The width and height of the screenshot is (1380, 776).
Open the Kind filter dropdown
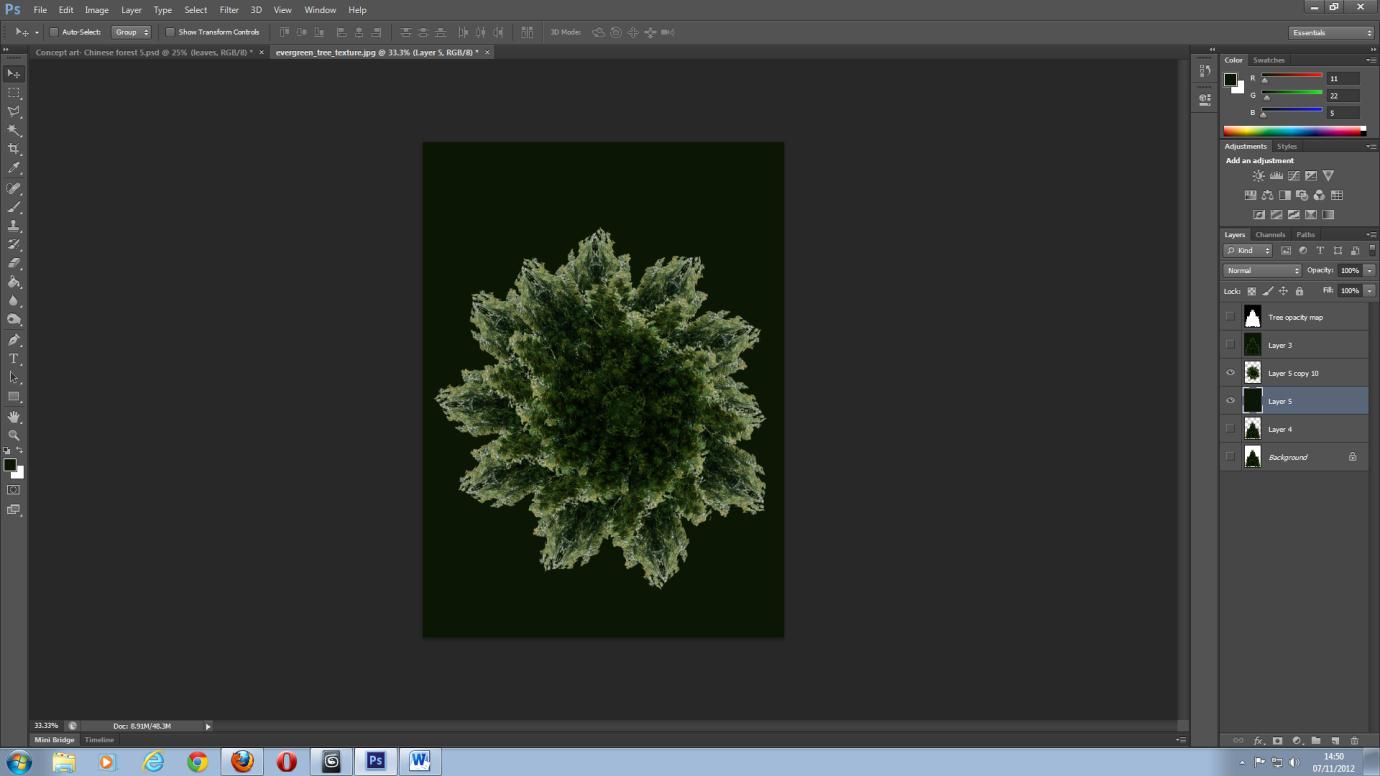1247,250
